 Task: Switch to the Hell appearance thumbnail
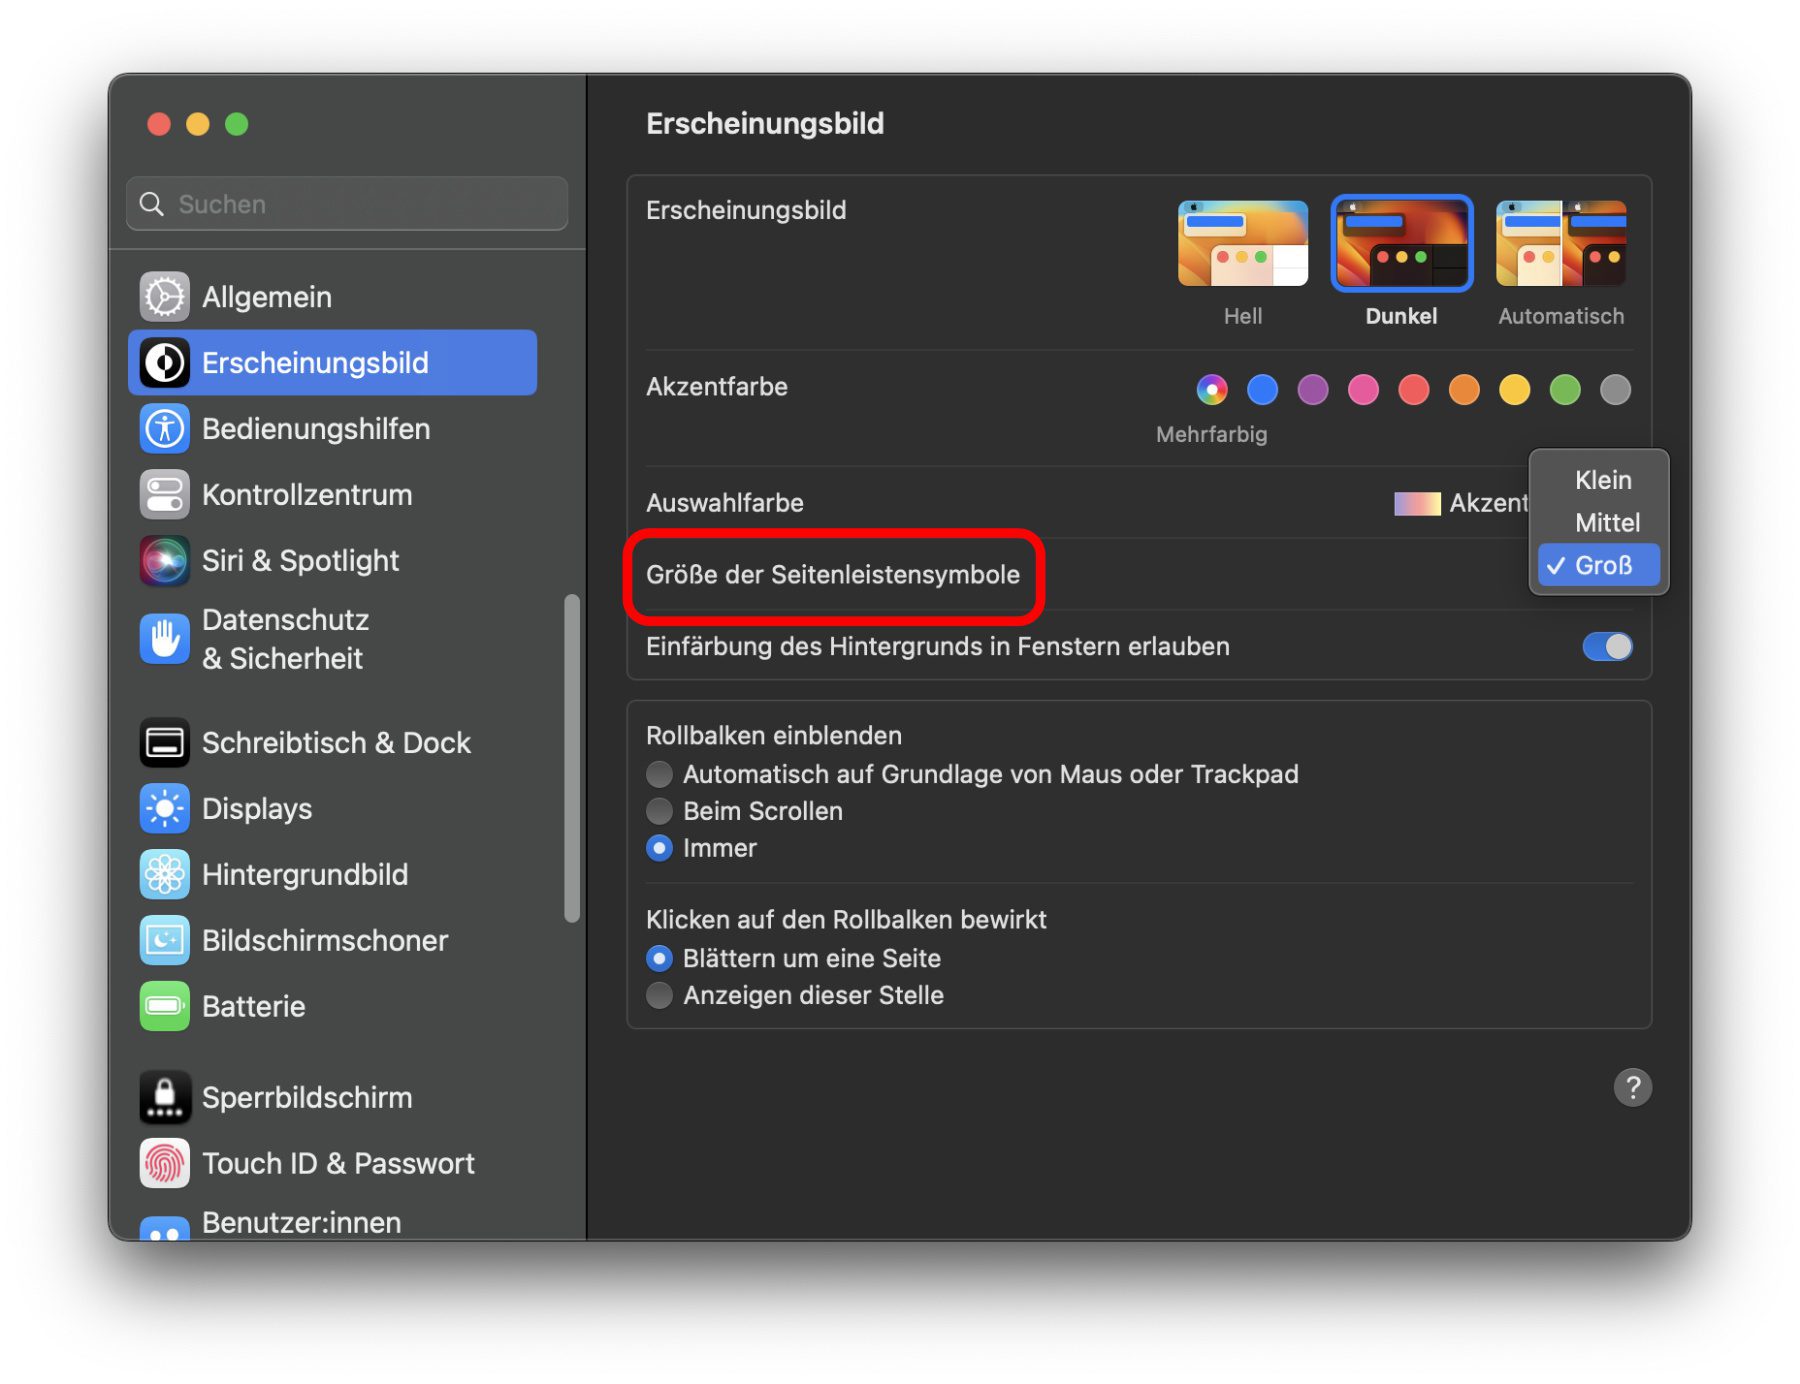pos(1242,245)
